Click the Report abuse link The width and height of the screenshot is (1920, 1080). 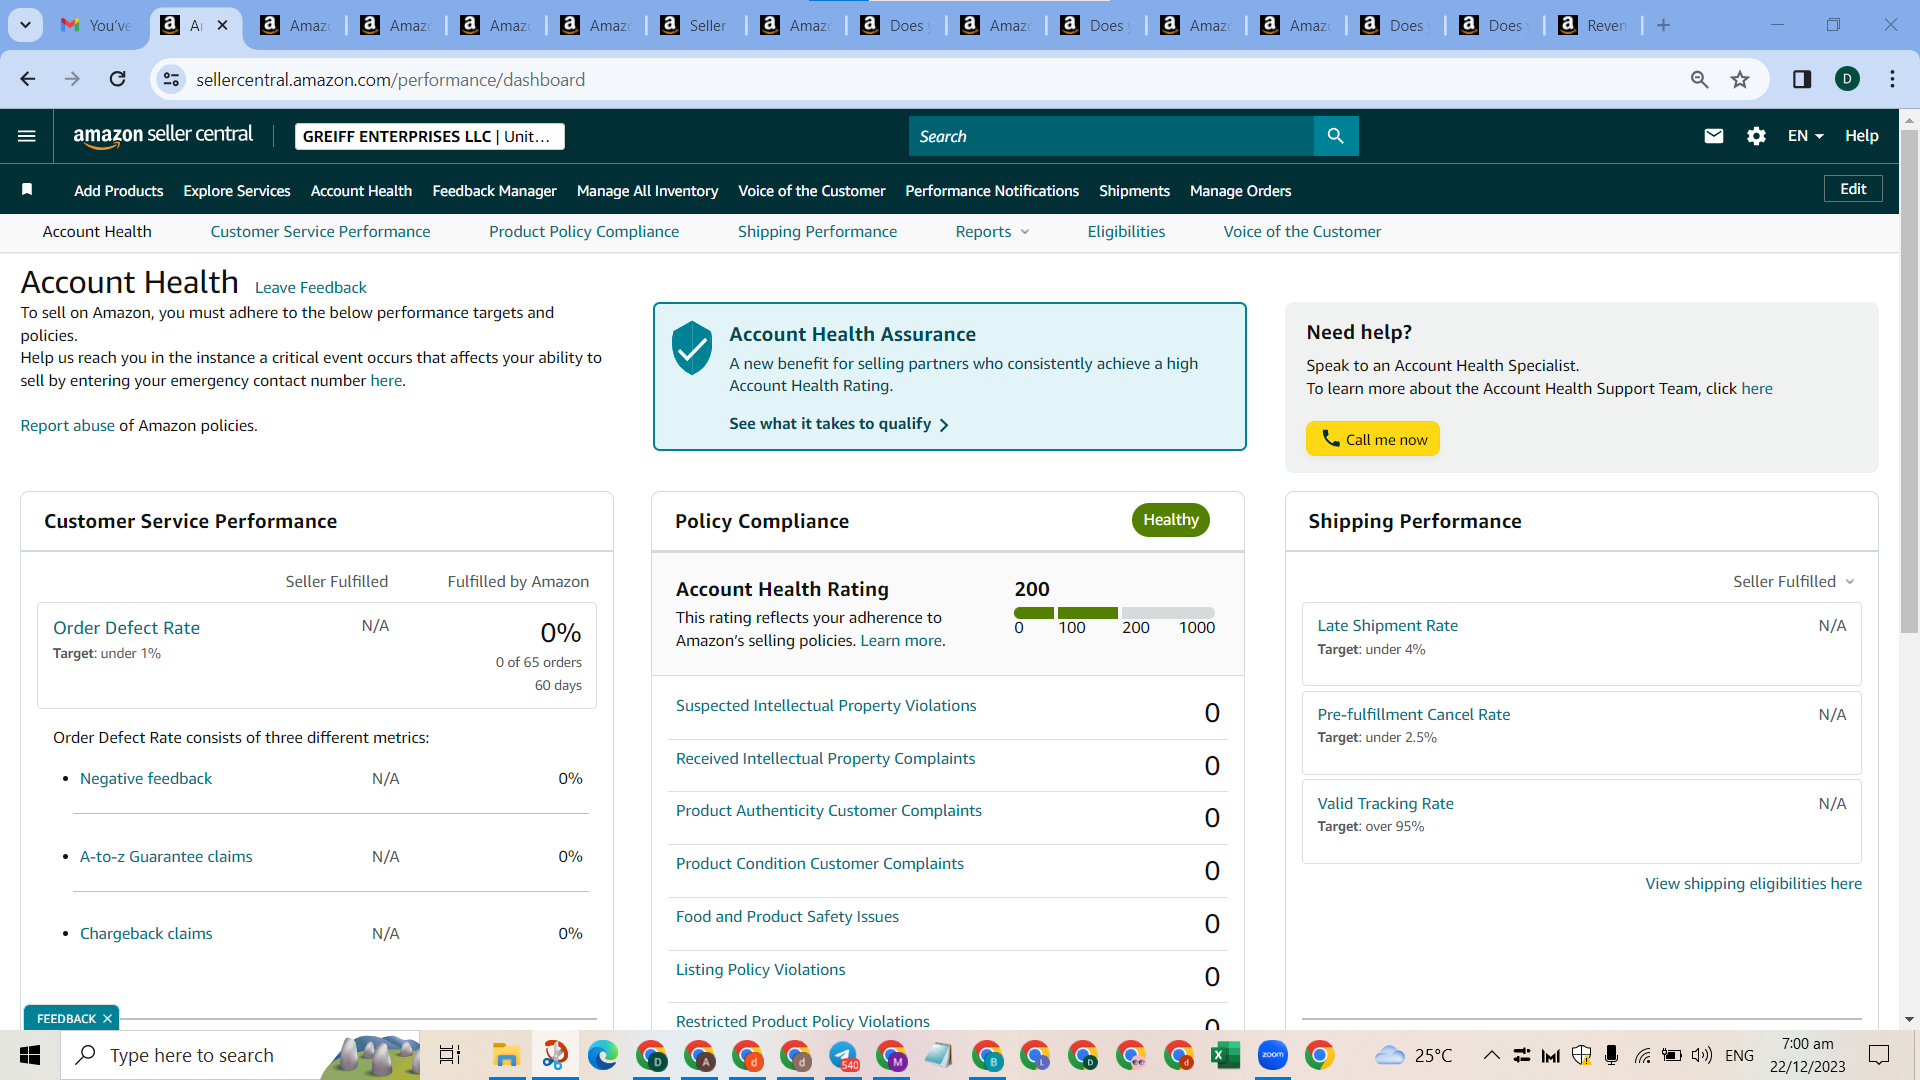67,425
